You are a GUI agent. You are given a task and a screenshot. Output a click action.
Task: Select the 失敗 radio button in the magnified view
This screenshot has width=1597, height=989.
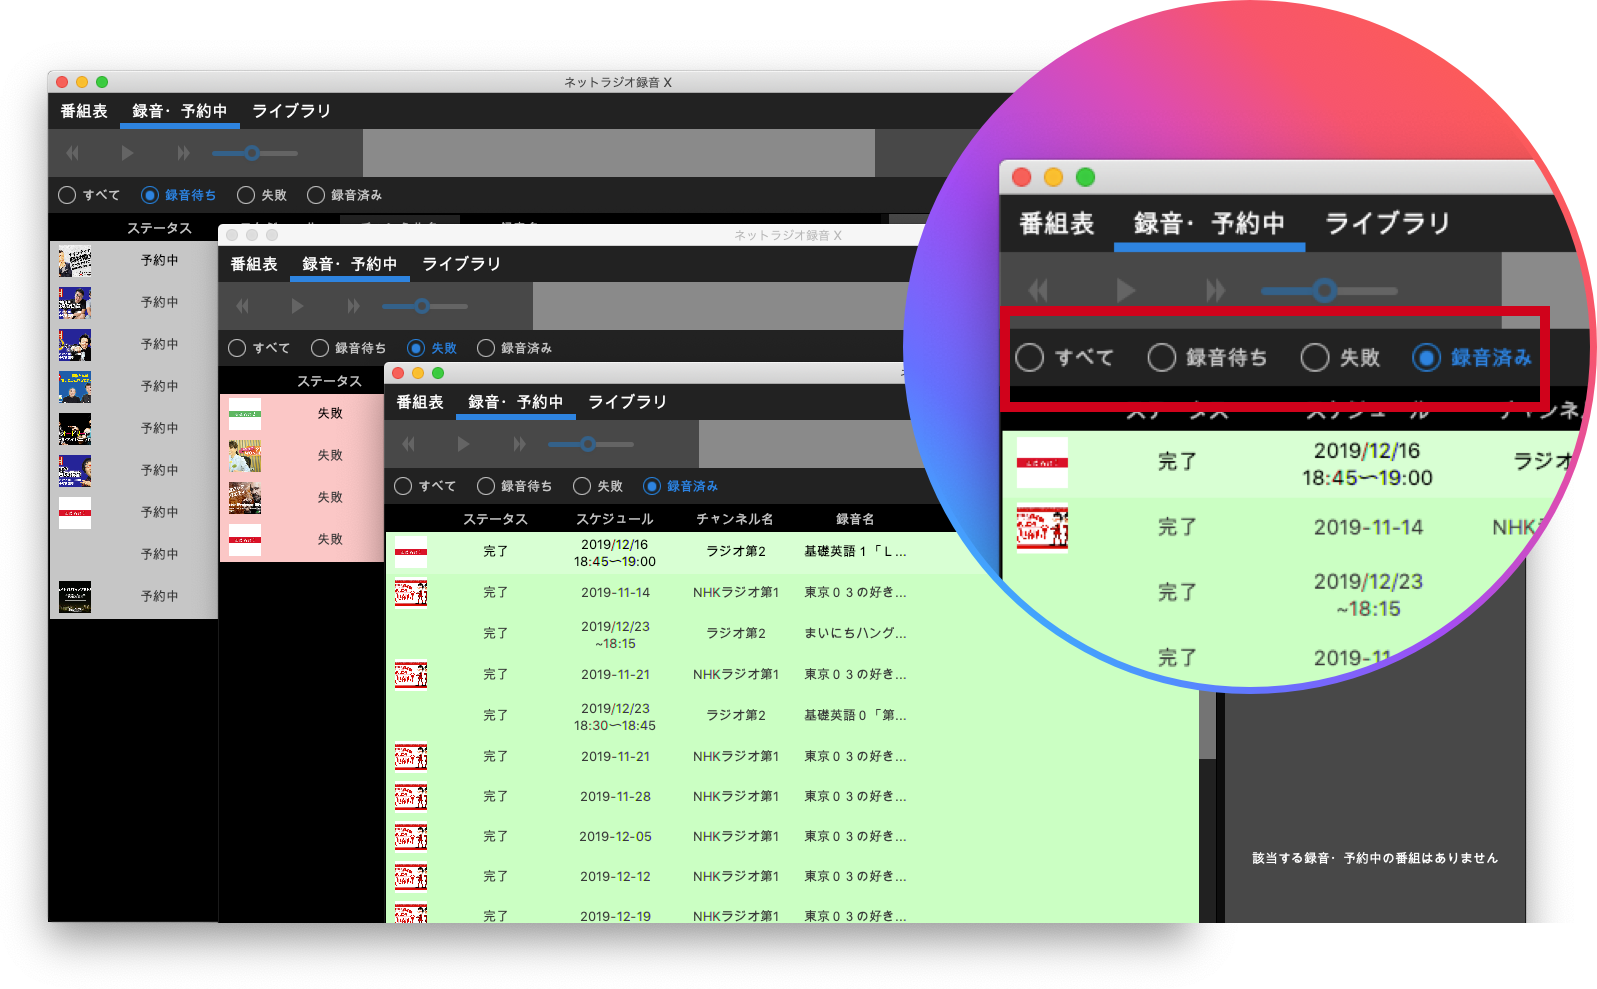click(x=1315, y=358)
